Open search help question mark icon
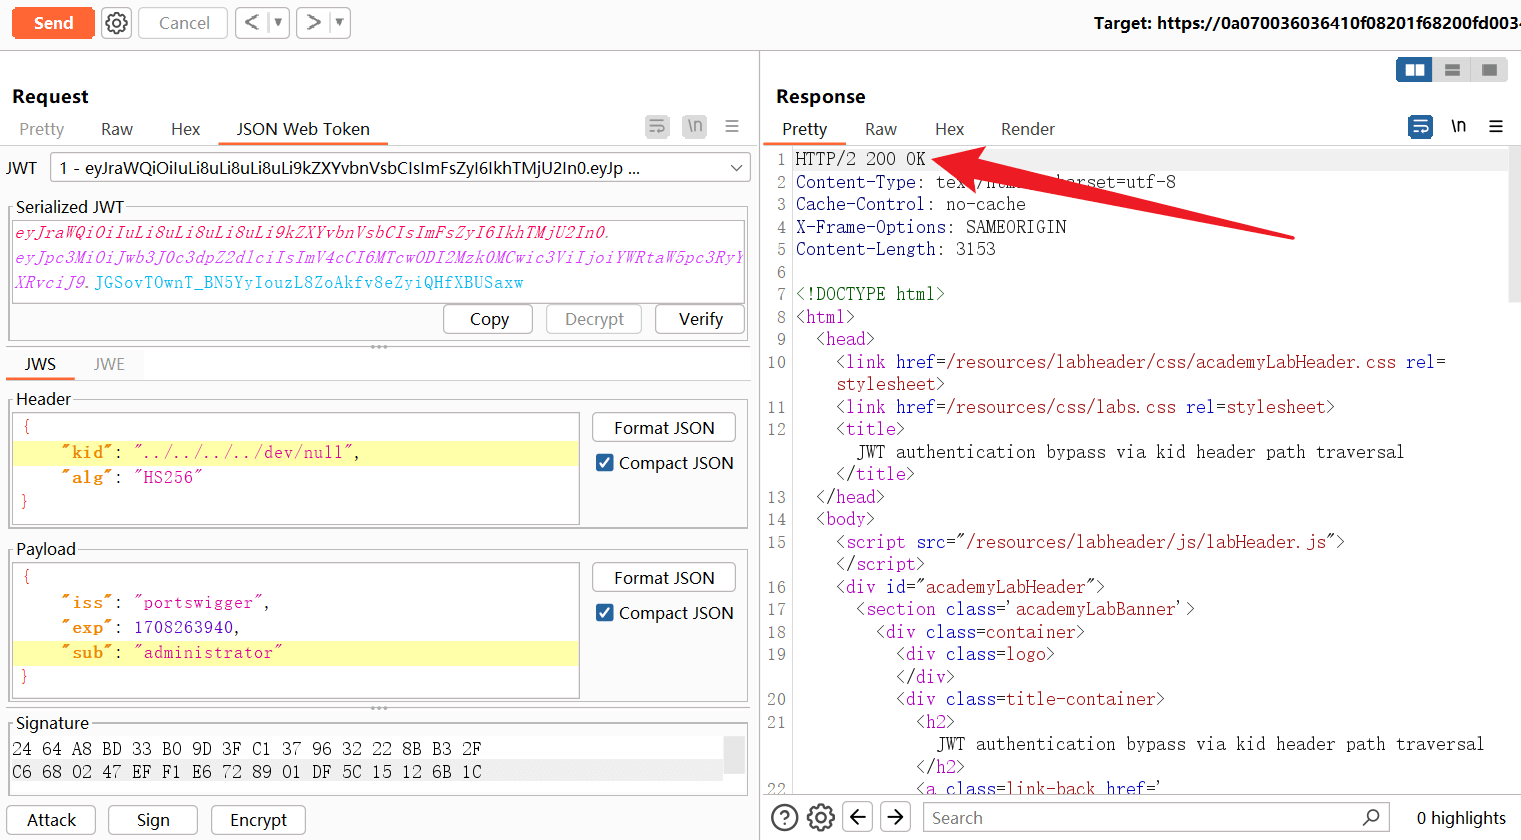The width and height of the screenshot is (1521, 840). tap(785, 818)
